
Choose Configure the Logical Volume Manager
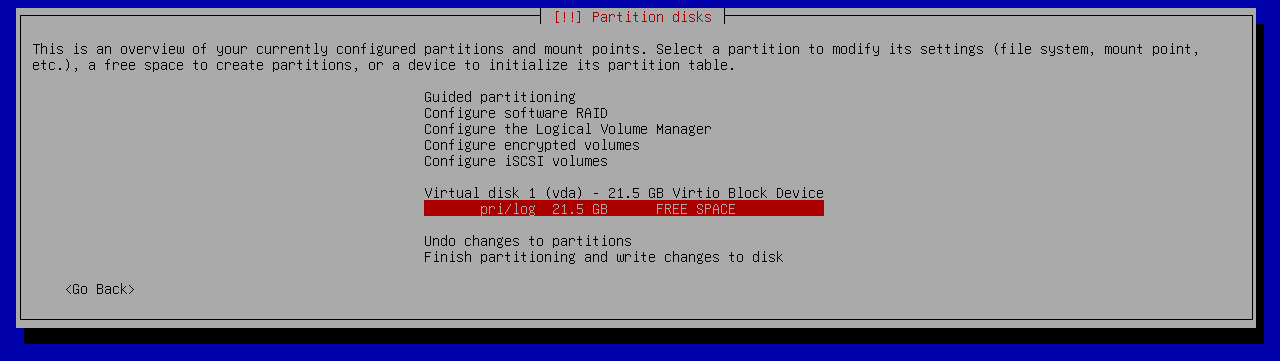568,129
